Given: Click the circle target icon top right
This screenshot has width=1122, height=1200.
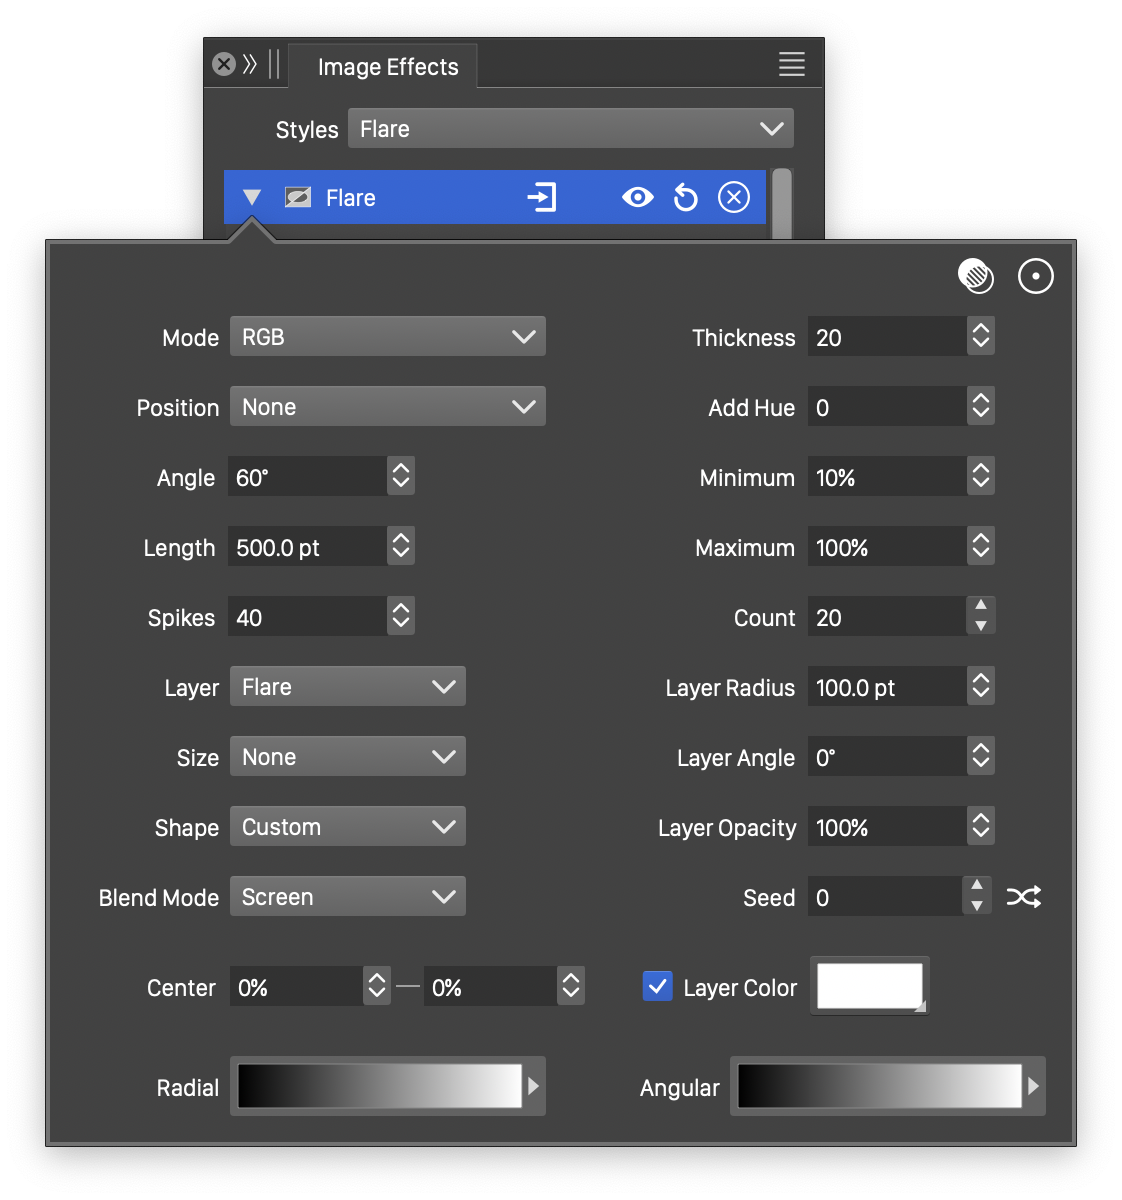Looking at the screenshot, I should point(1035,276).
